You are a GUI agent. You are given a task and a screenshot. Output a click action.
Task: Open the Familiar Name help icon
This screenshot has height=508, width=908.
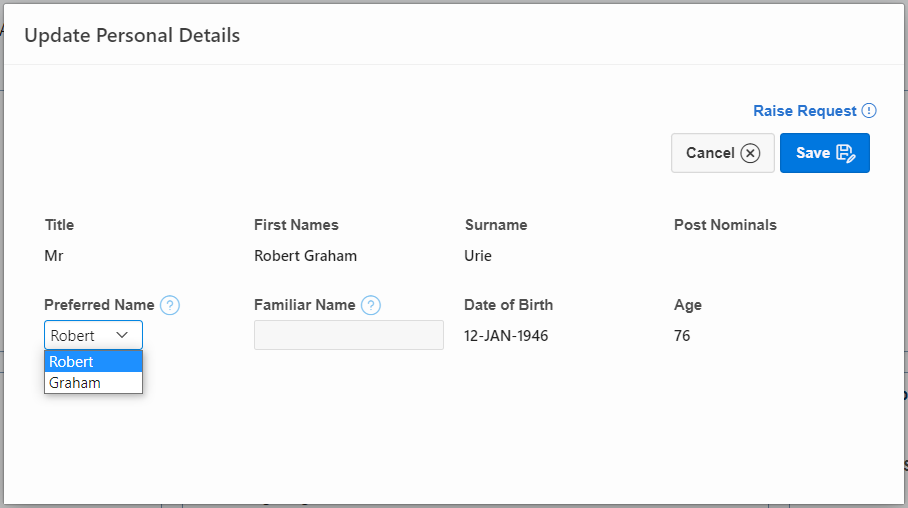tap(371, 305)
